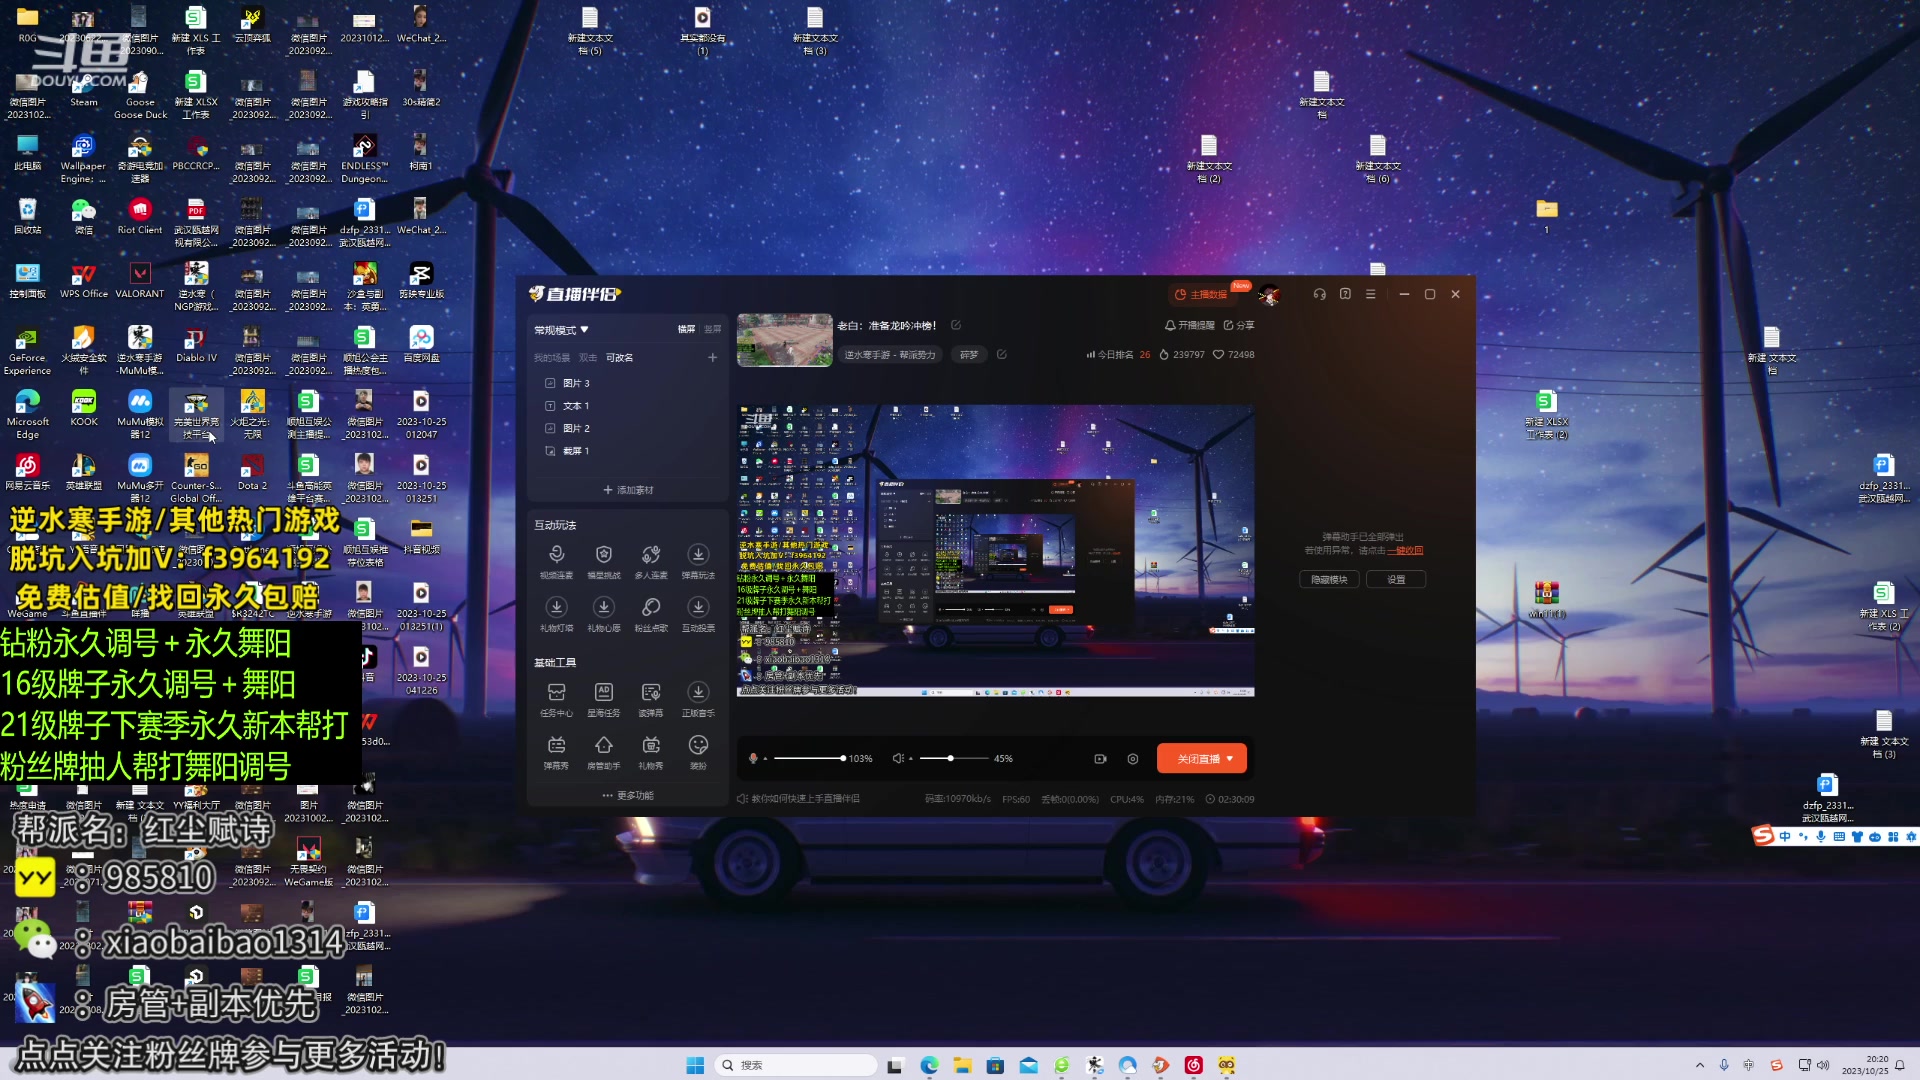Select the 我的场景 scene tab

coord(551,358)
